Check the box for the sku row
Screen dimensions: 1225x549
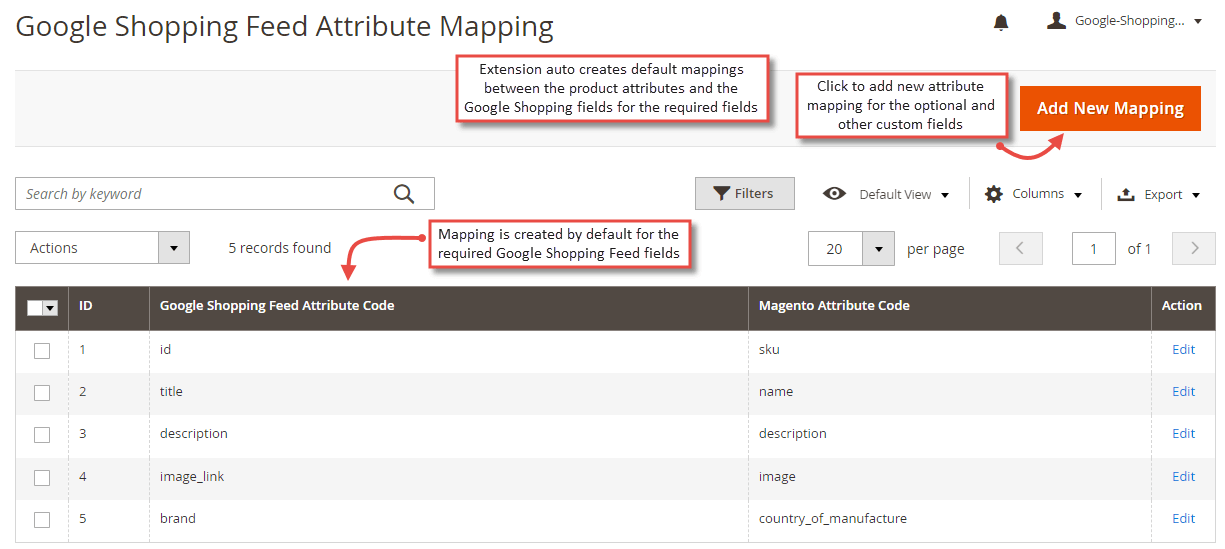pos(42,351)
